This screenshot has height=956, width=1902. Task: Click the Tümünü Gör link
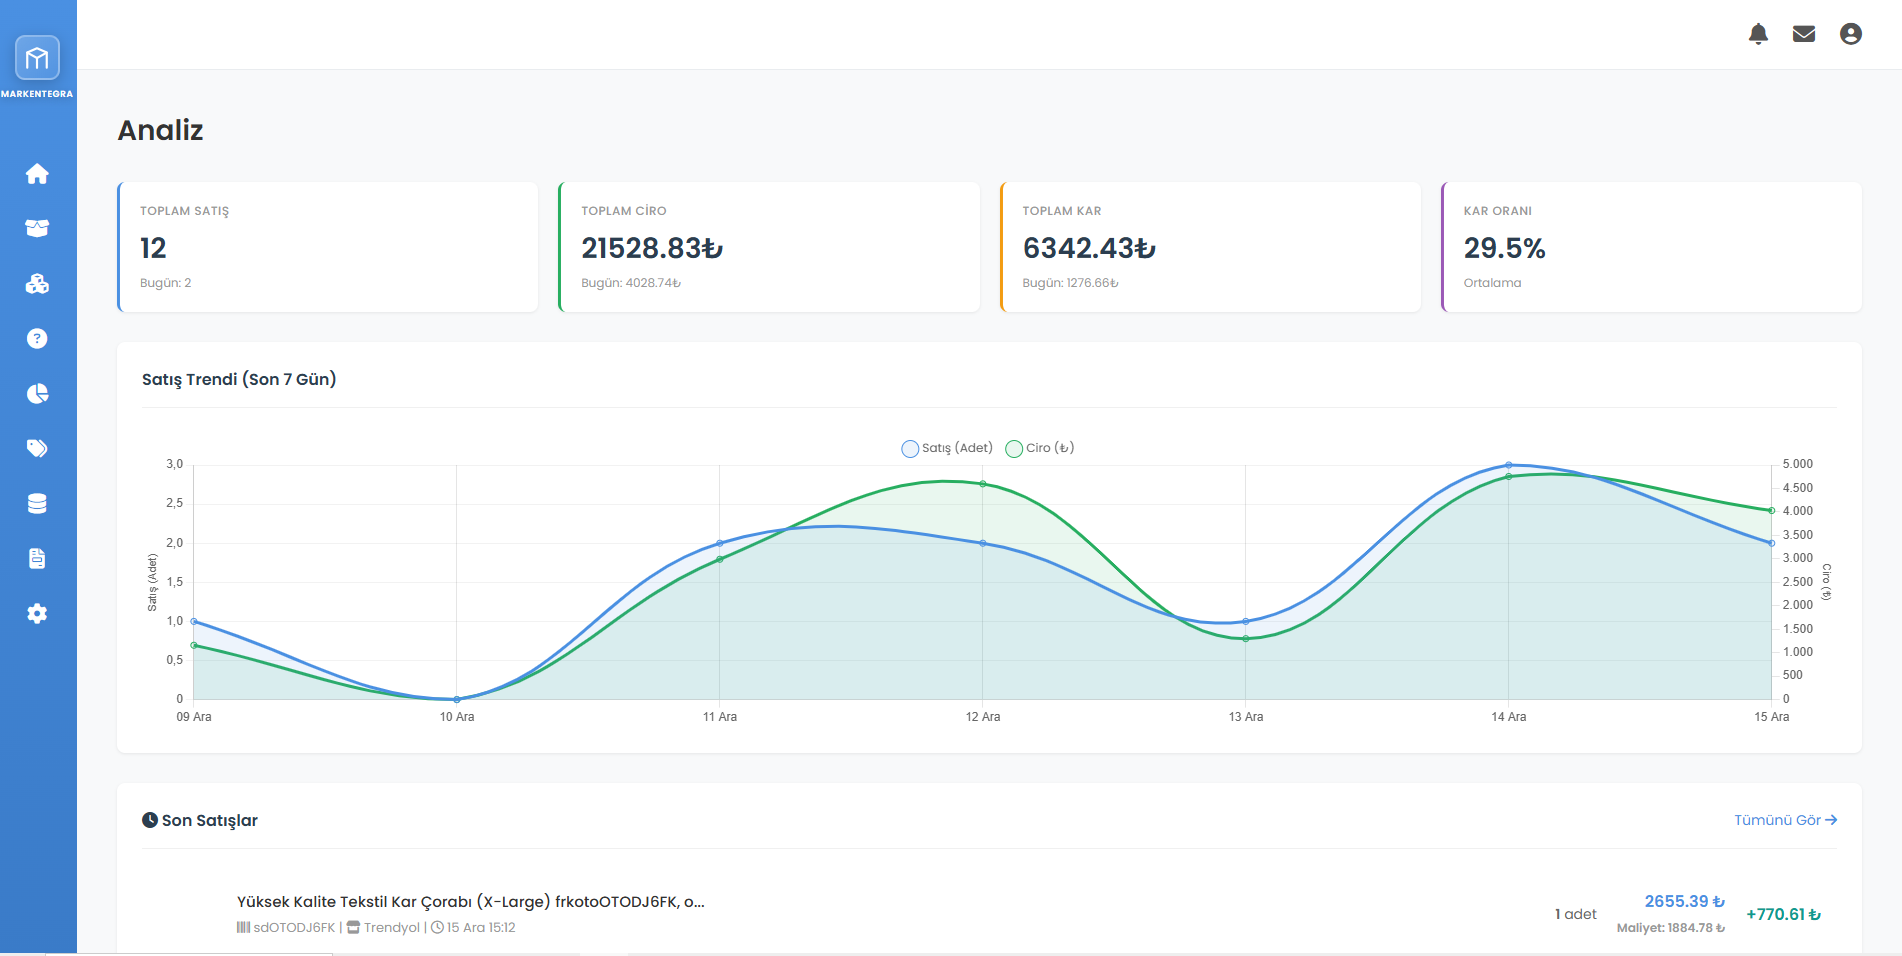[x=1785, y=820]
